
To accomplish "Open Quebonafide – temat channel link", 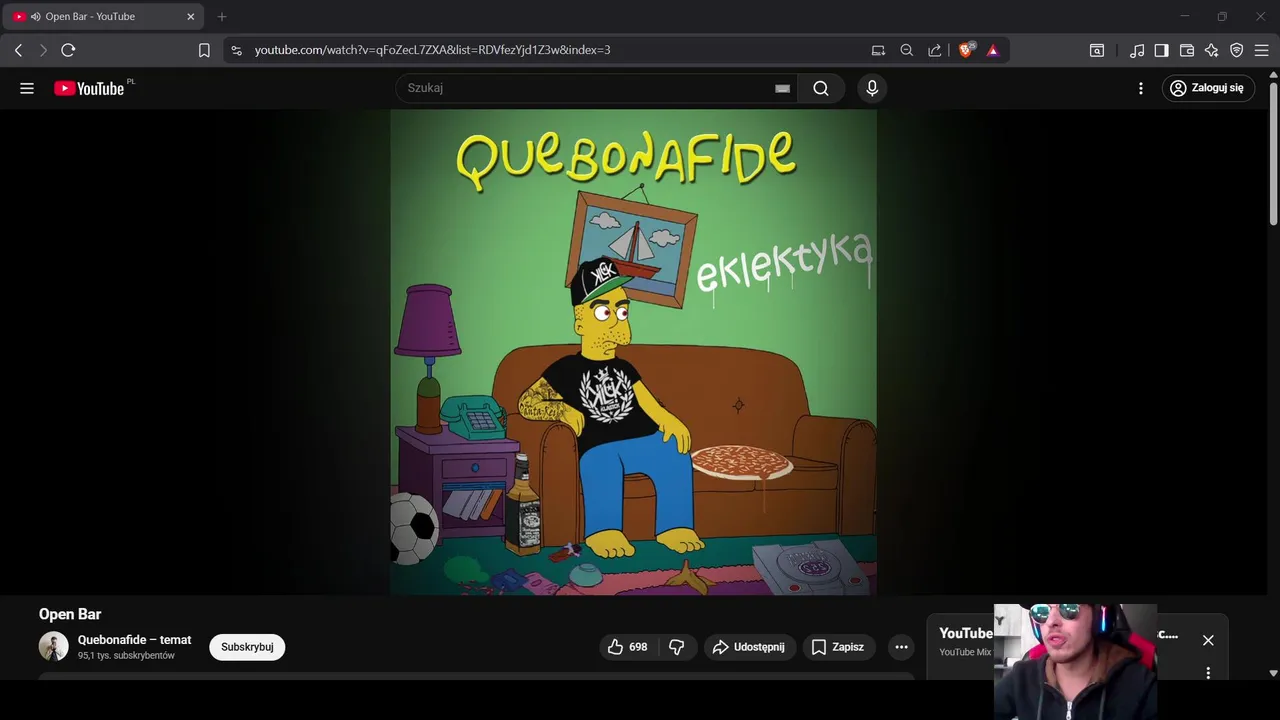I will (134, 640).
